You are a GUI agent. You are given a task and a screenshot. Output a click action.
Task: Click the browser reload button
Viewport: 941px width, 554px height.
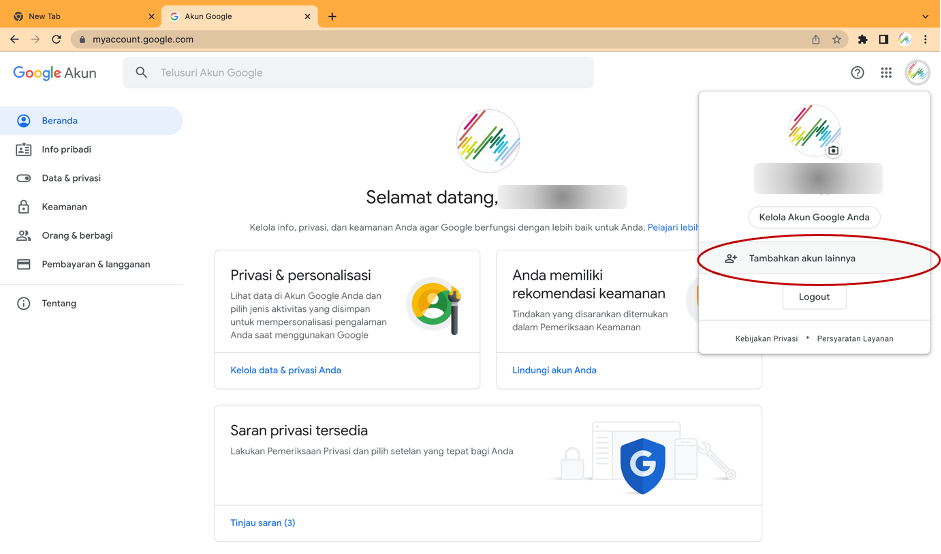point(56,39)
